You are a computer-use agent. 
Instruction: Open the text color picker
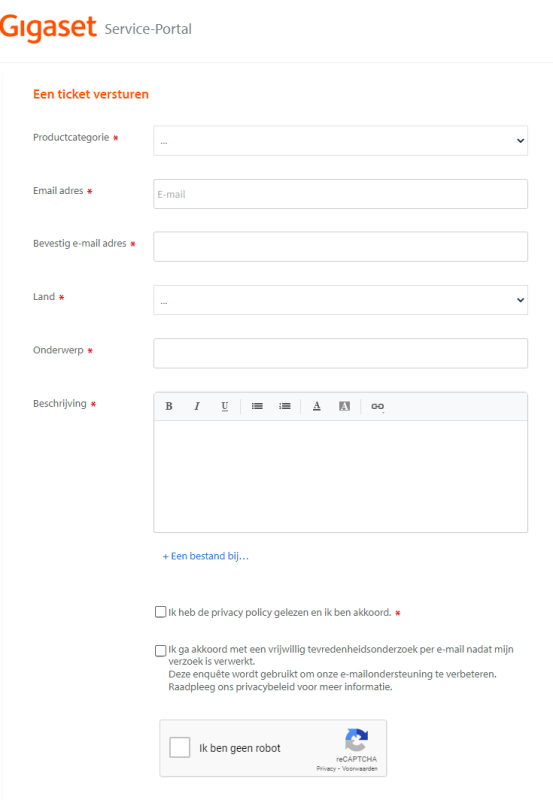(317, 406)
